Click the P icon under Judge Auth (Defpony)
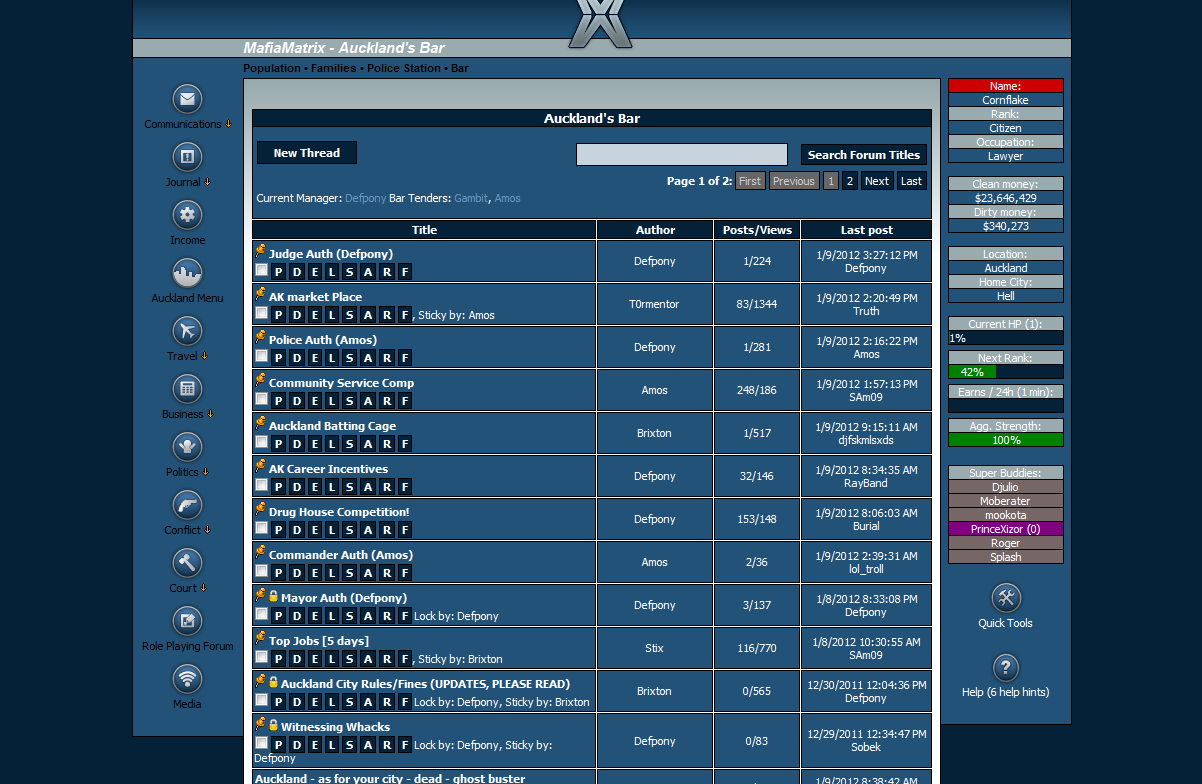 [279, 272]
